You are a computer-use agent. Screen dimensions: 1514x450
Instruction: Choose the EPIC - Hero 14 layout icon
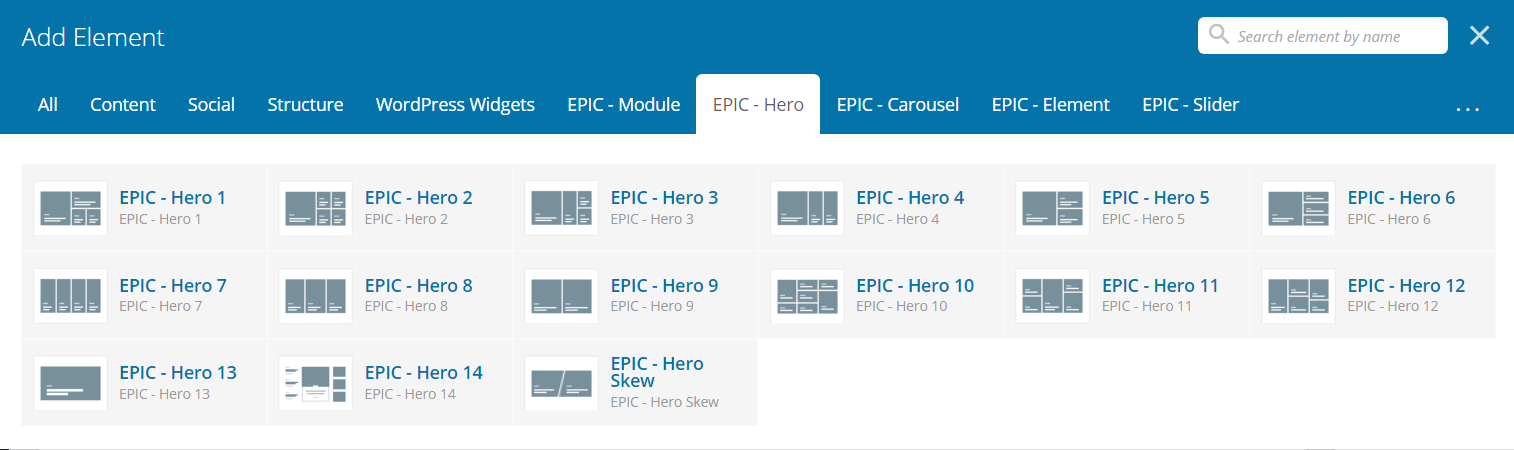click(316, 383)
